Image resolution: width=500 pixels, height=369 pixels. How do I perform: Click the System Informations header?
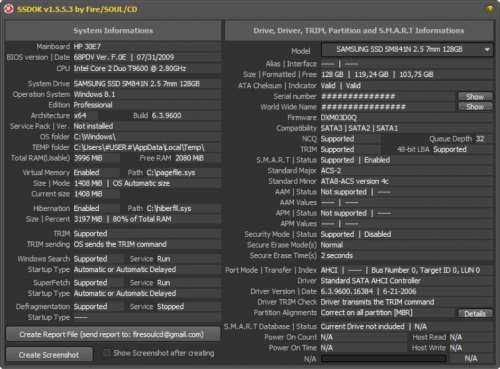(x=113, y=31)
